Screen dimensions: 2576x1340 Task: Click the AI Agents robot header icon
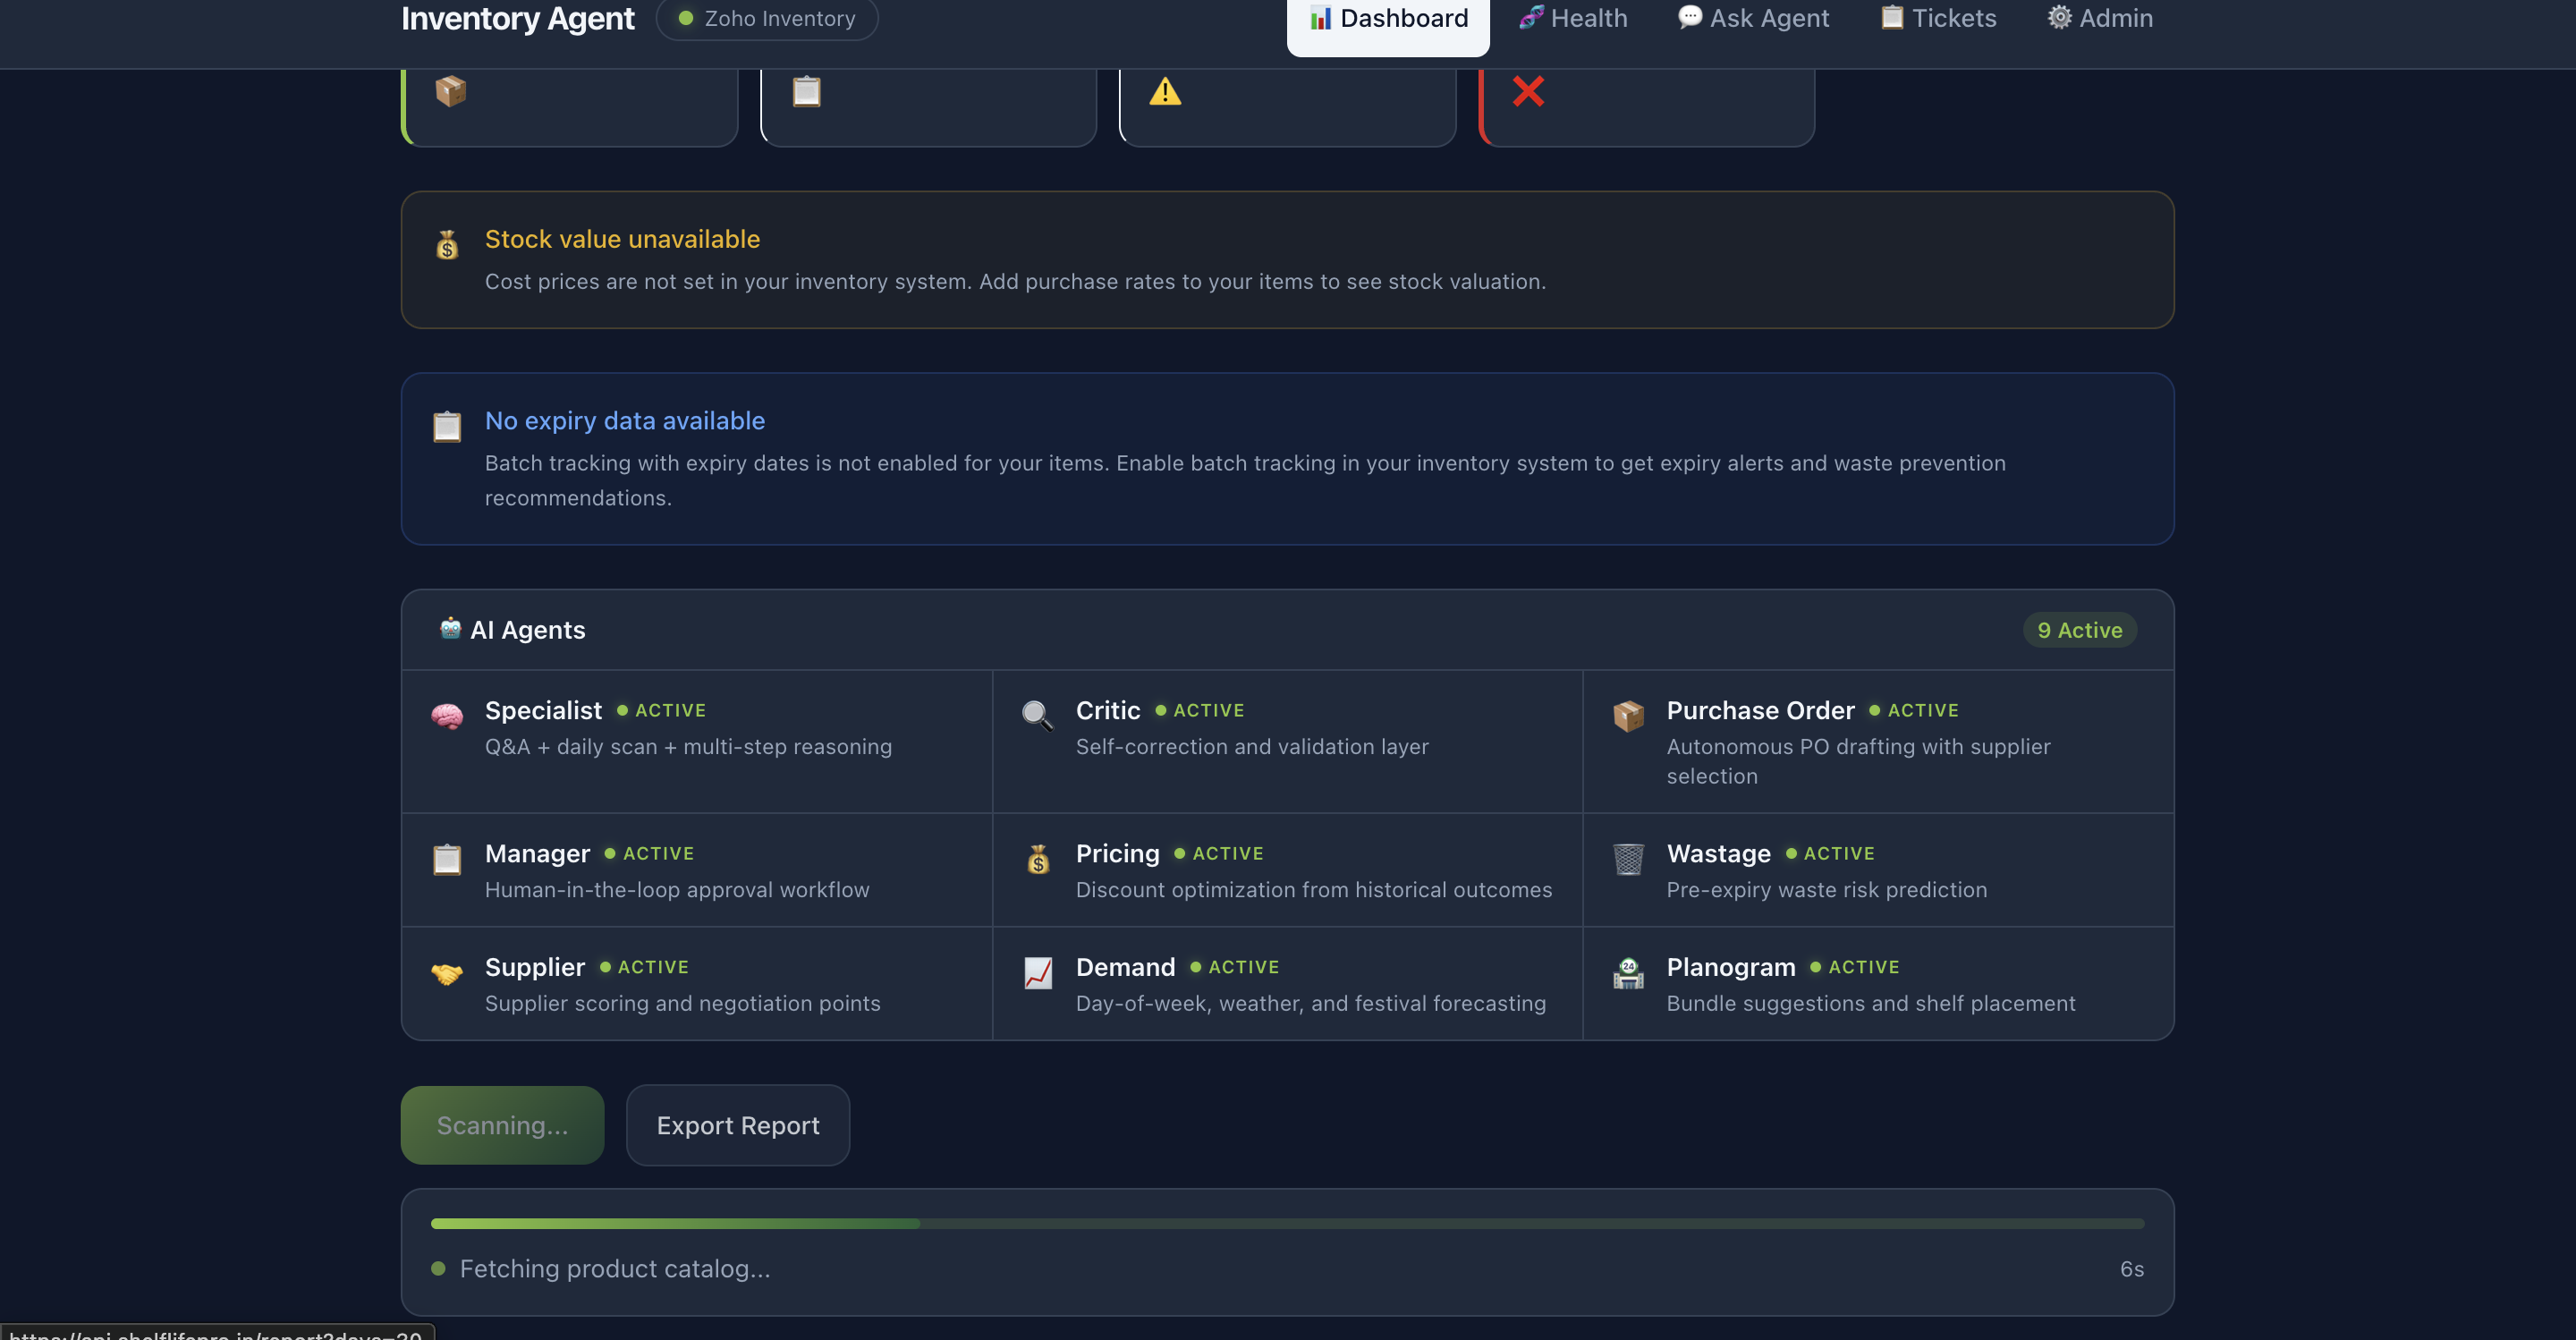(450, 629)
